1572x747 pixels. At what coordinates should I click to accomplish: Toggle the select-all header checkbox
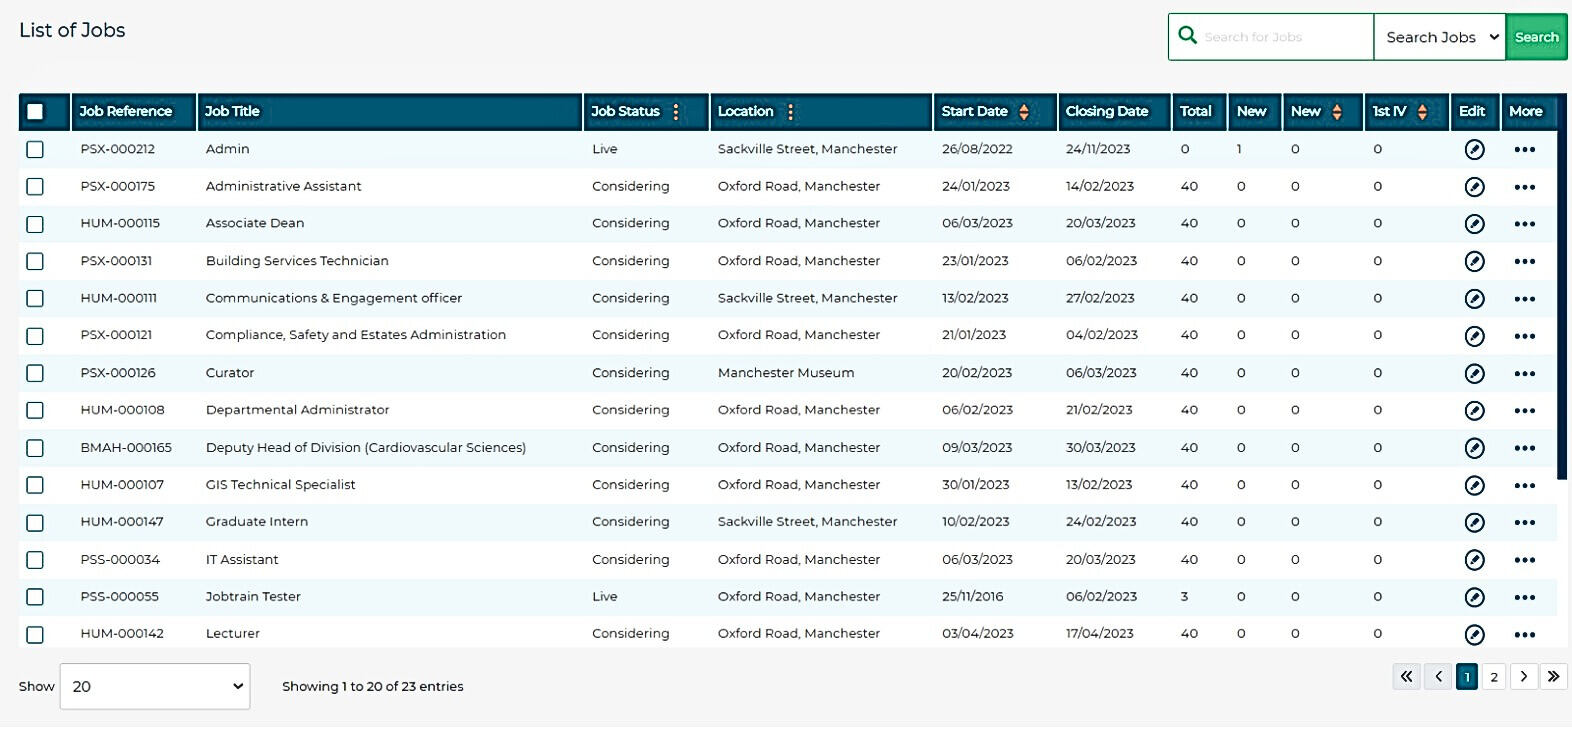click(x=35, y=112)
